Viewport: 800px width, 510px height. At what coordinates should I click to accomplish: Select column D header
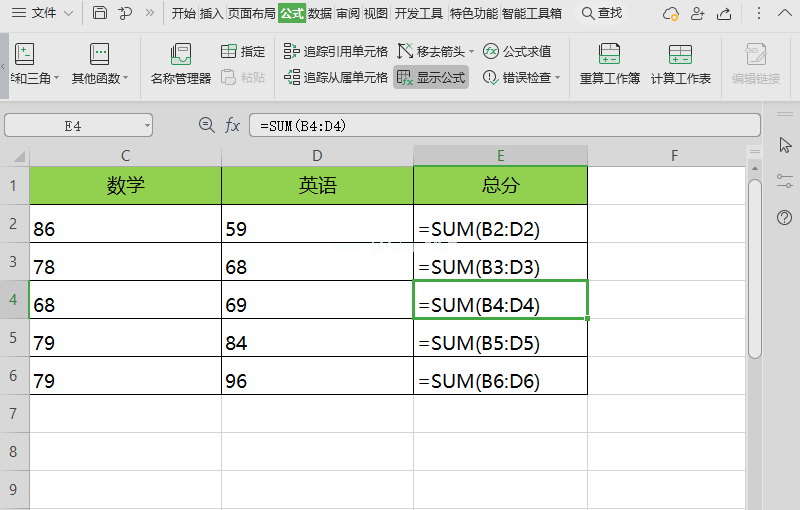[x=317, y=156]
